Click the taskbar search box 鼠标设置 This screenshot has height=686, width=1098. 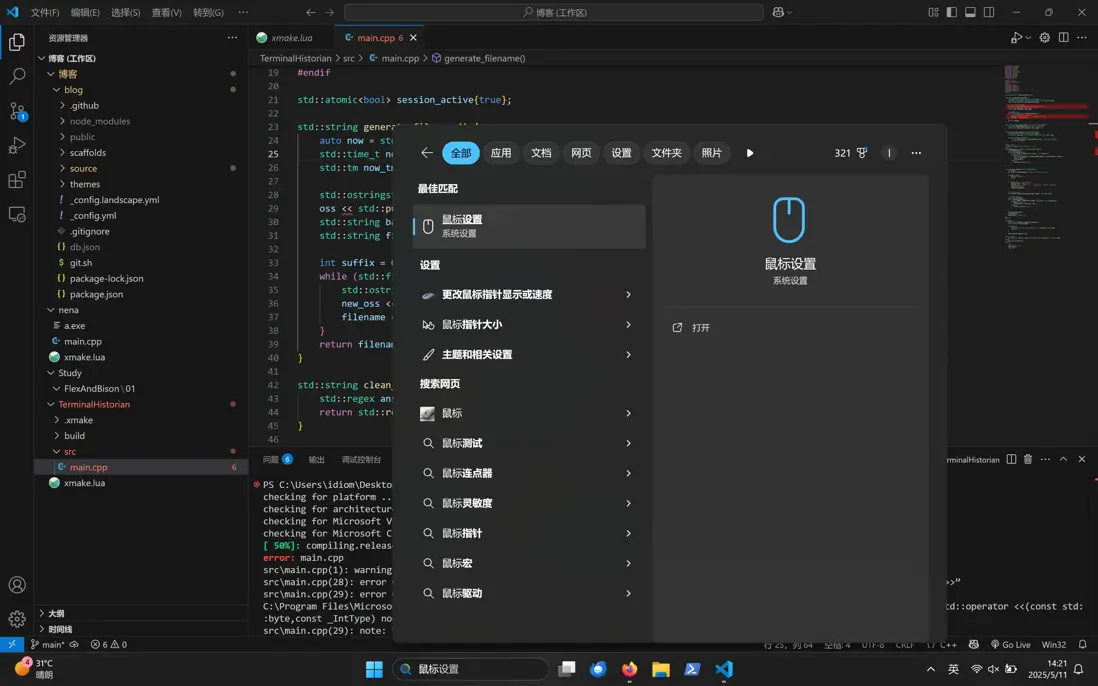[x=469, y=669]
